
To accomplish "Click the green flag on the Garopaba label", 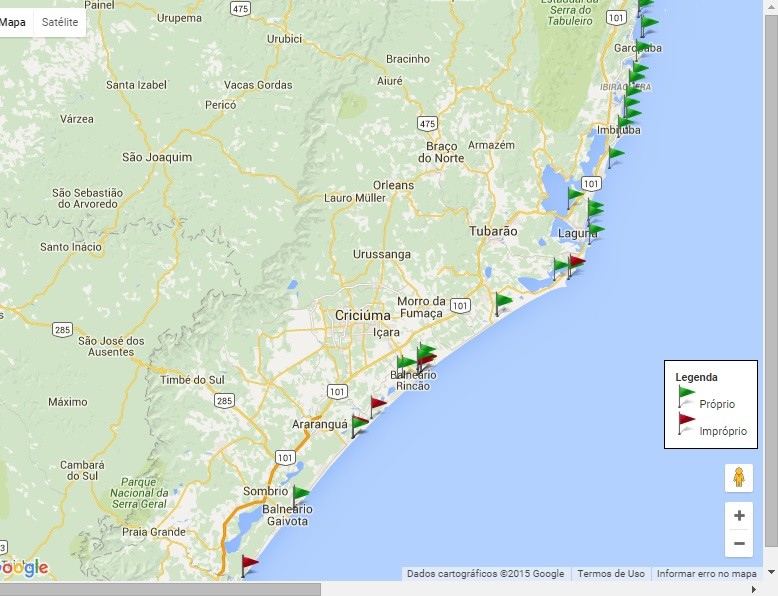I will coord(642,50).
